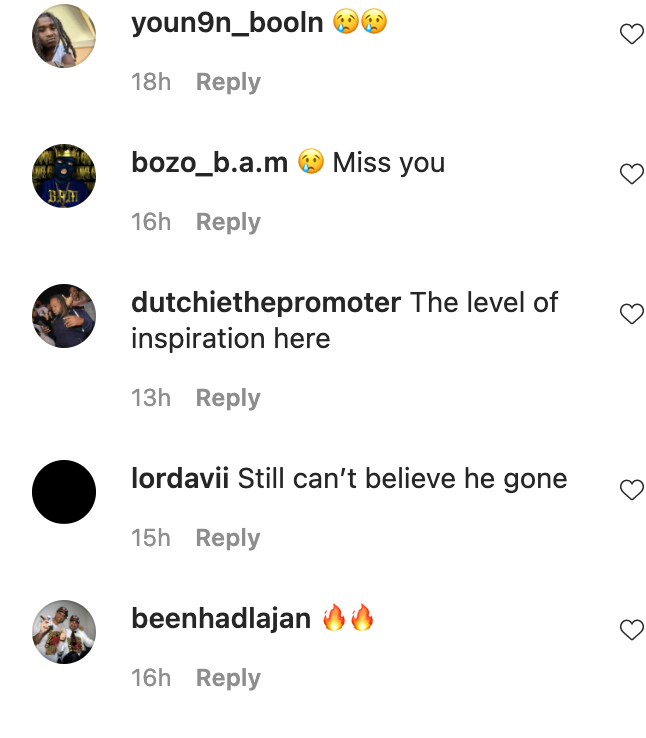Screen dimensions: 646x738
Task: Reply to lordavii's comment
Action: click(228, 538)
